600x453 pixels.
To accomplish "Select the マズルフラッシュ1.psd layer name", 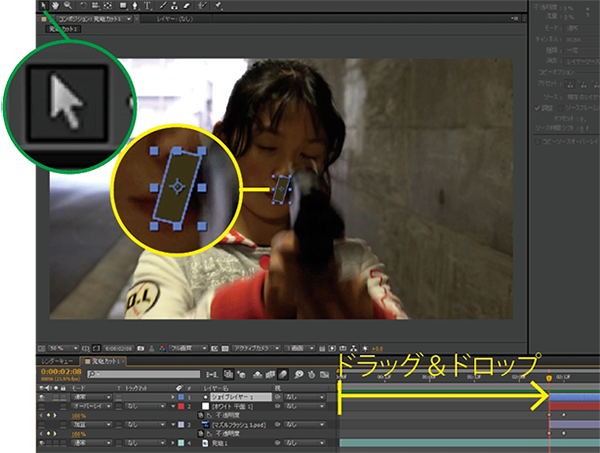I will 239,425.
